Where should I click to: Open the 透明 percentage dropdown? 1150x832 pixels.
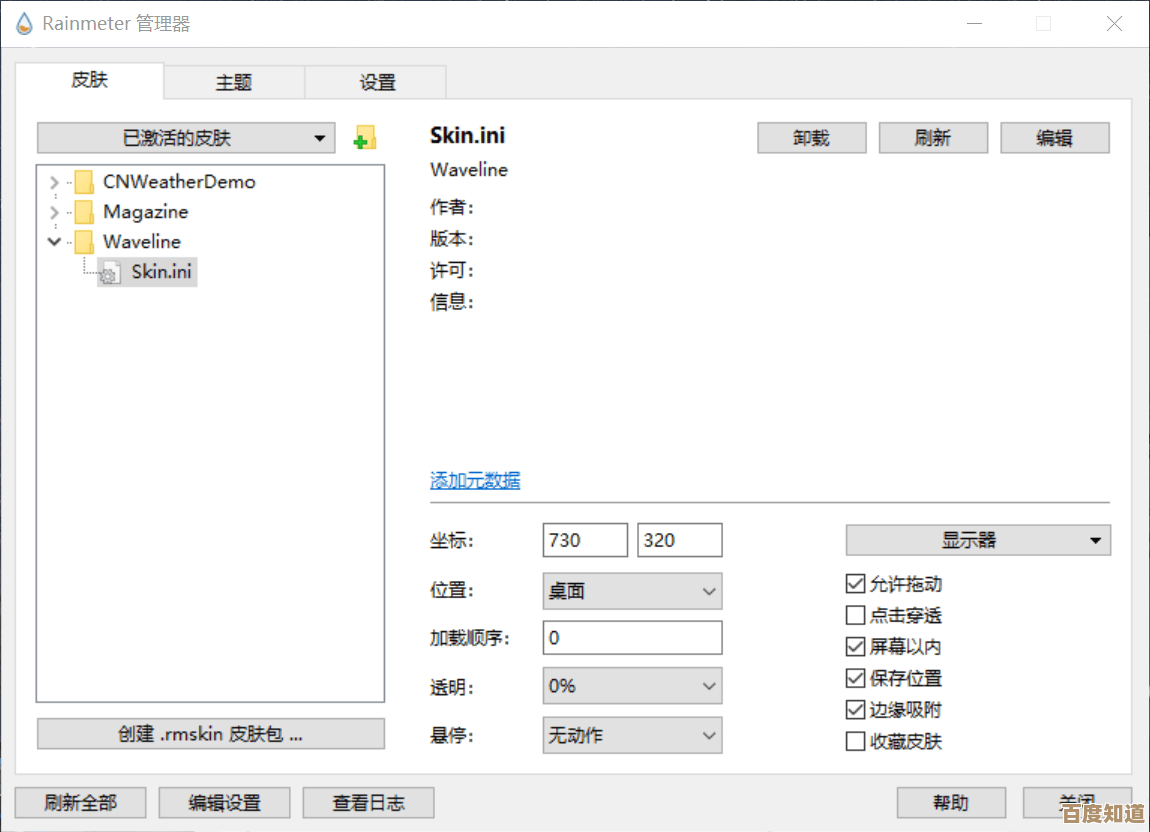point(632,686)
